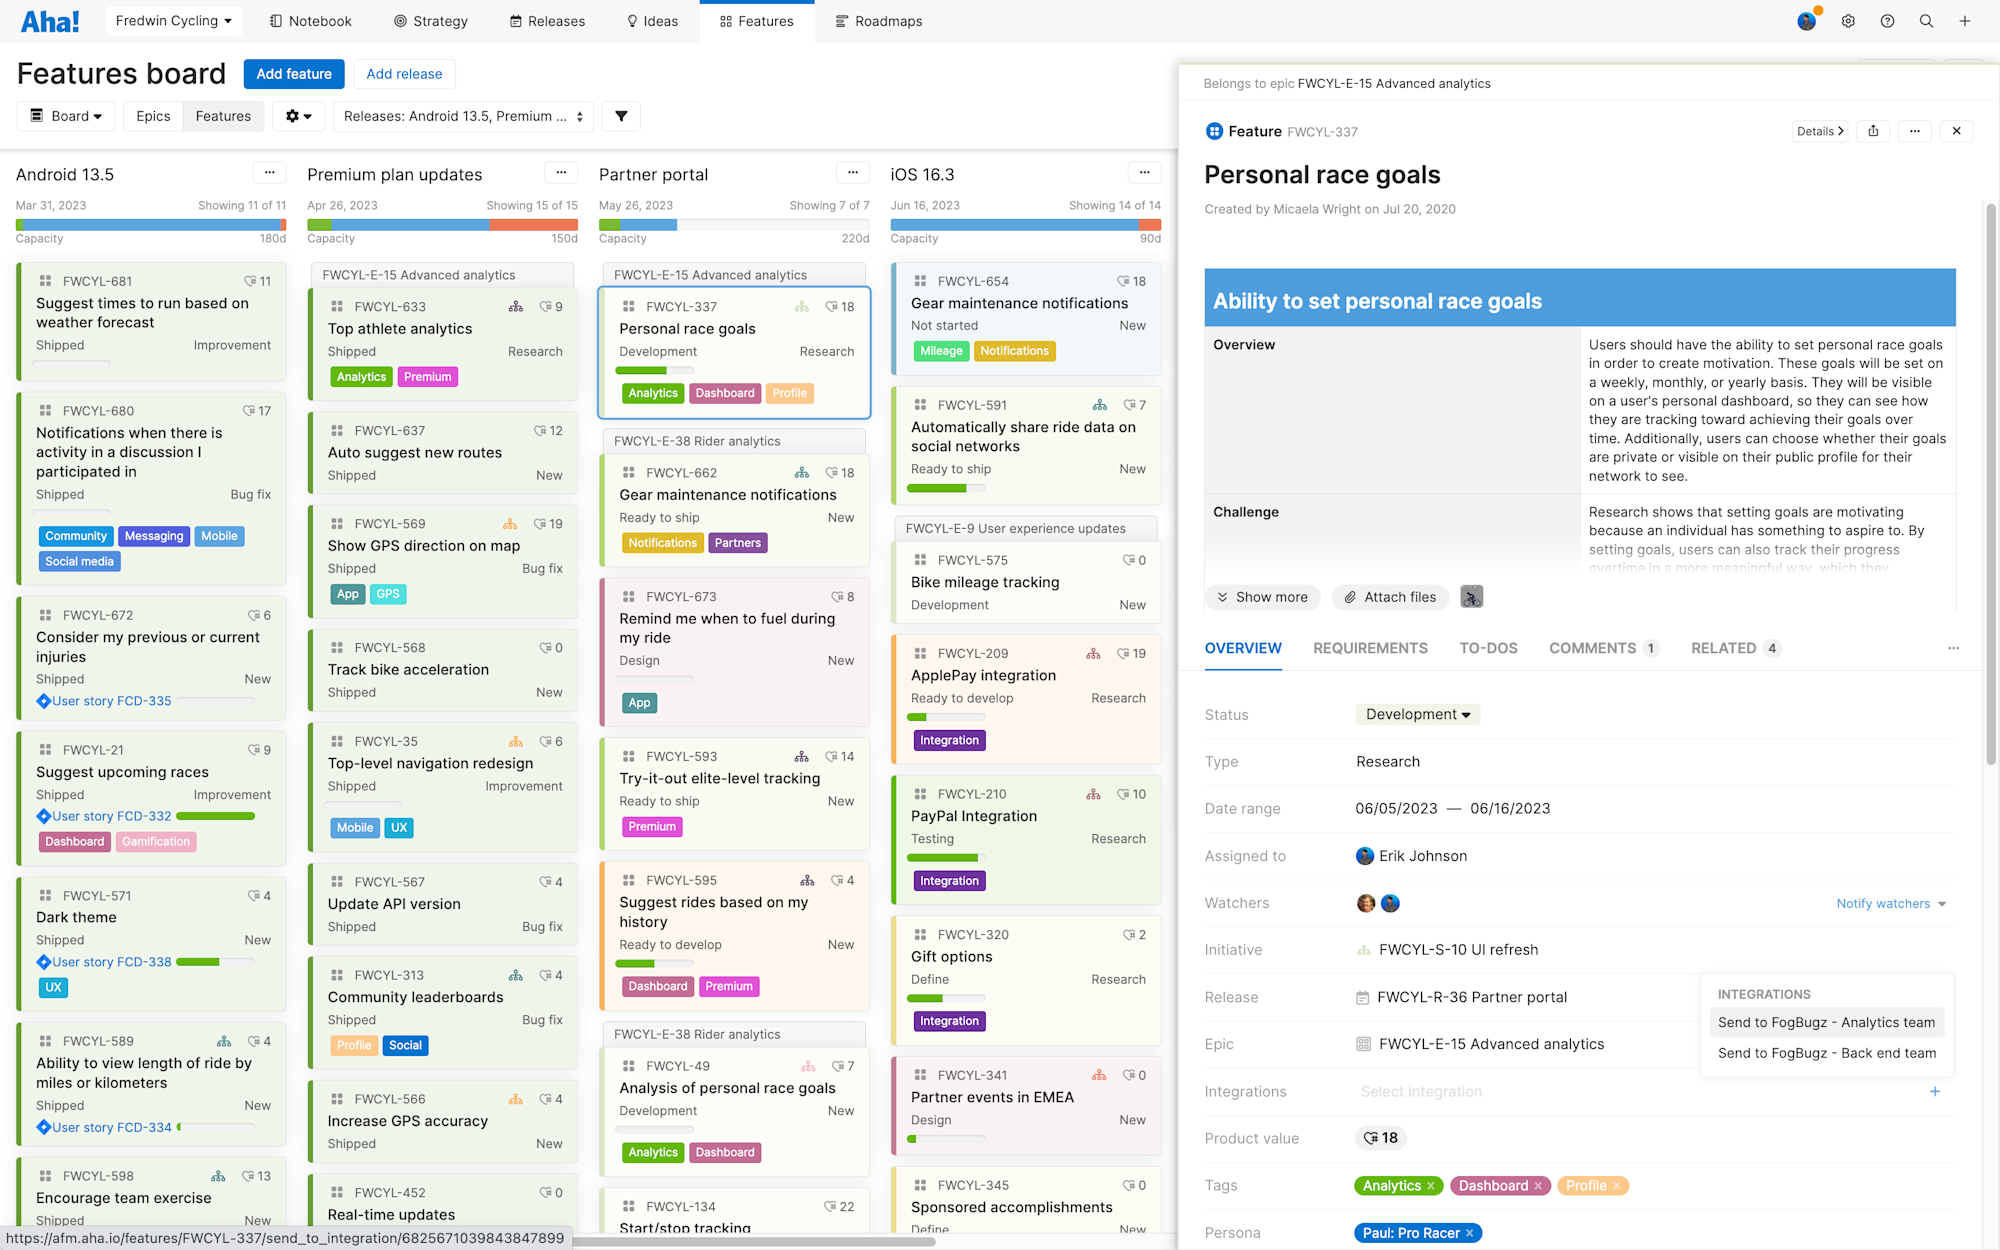Remove the Analytics tag
Image resolution: width=2000 pixels, height=1250 pixels.
[x=1431, y=1186]
